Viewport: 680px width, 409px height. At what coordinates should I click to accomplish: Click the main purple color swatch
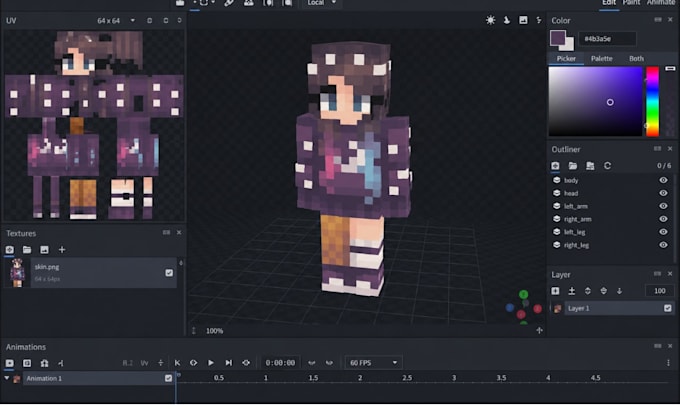pyautogui.click(x=558, y=38)
